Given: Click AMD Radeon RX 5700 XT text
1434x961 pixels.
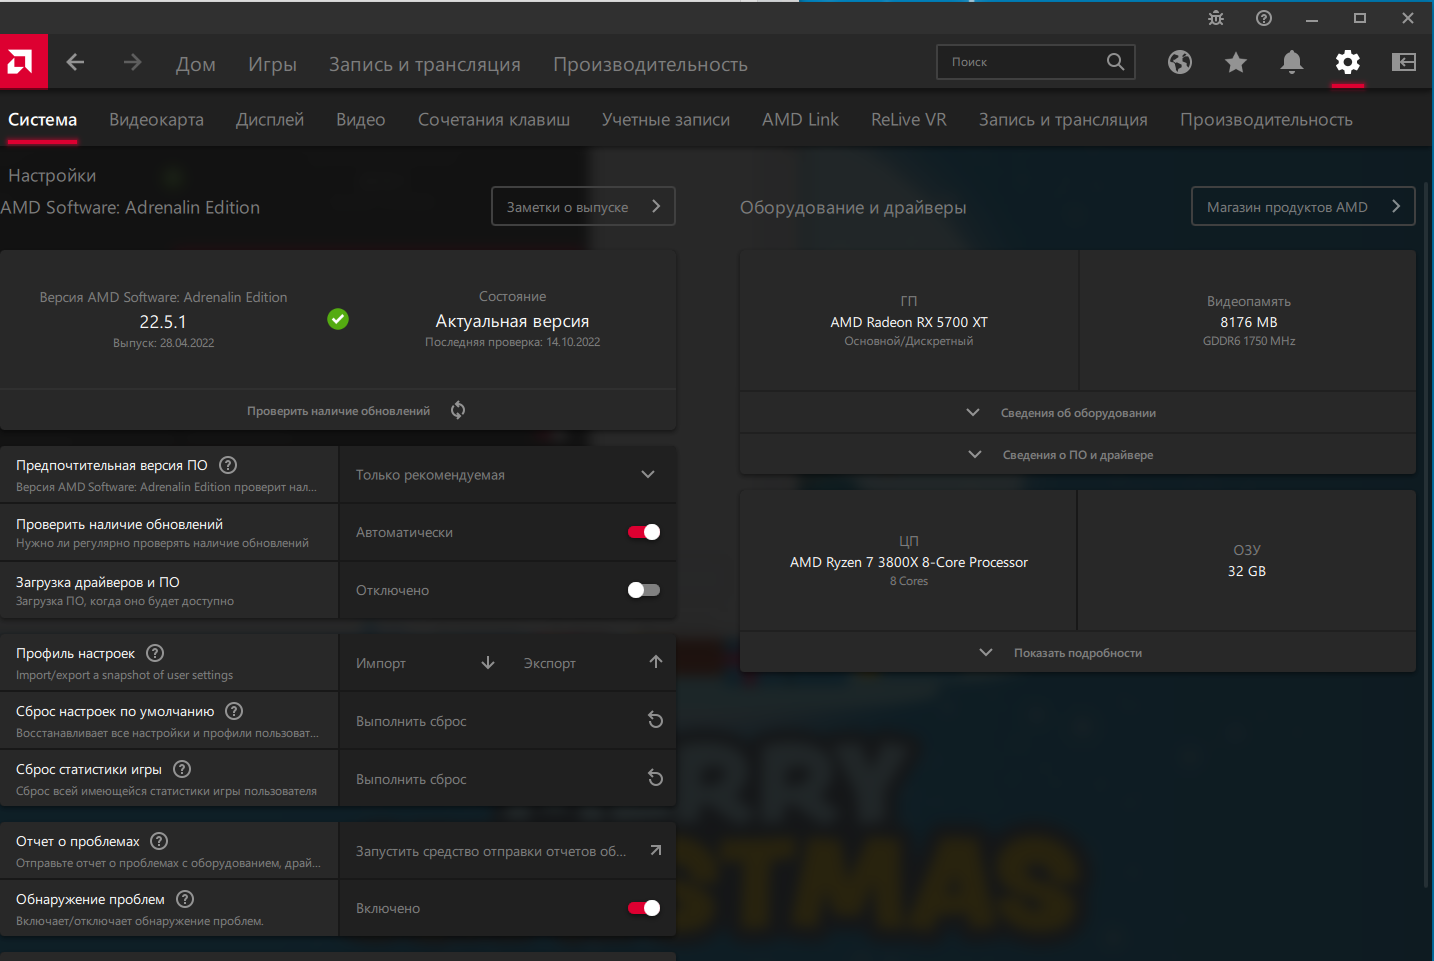Looking at the screenshot, I should coord(909,322).
